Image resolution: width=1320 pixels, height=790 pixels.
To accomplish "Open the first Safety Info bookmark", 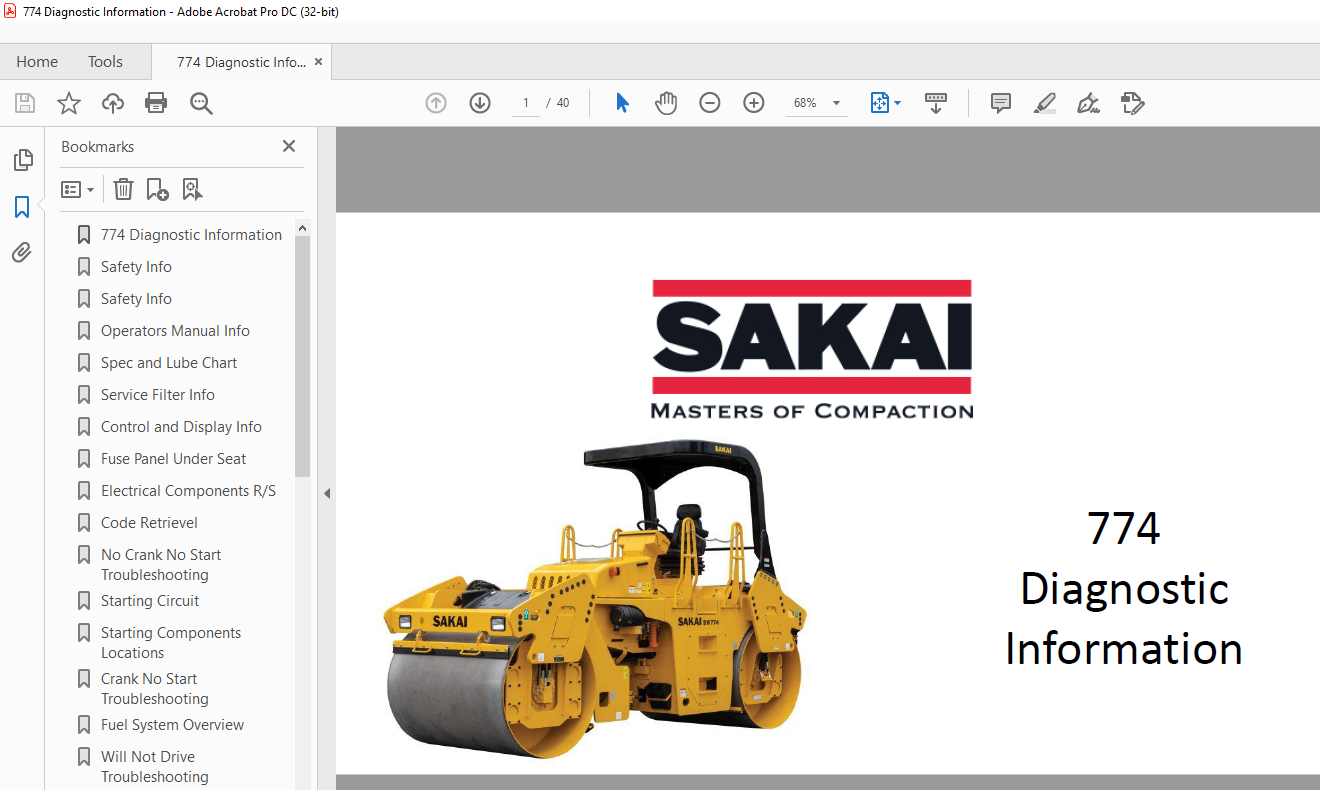I will [x=136, y=267].
